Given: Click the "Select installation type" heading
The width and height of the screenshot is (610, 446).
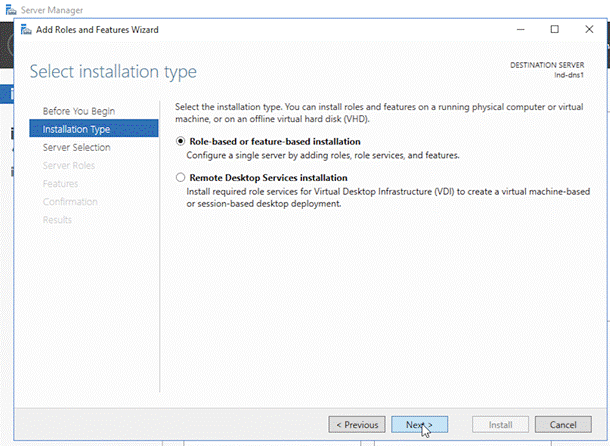Looking at the screenshot, I should pyautogui.click(x=113, y=72).
